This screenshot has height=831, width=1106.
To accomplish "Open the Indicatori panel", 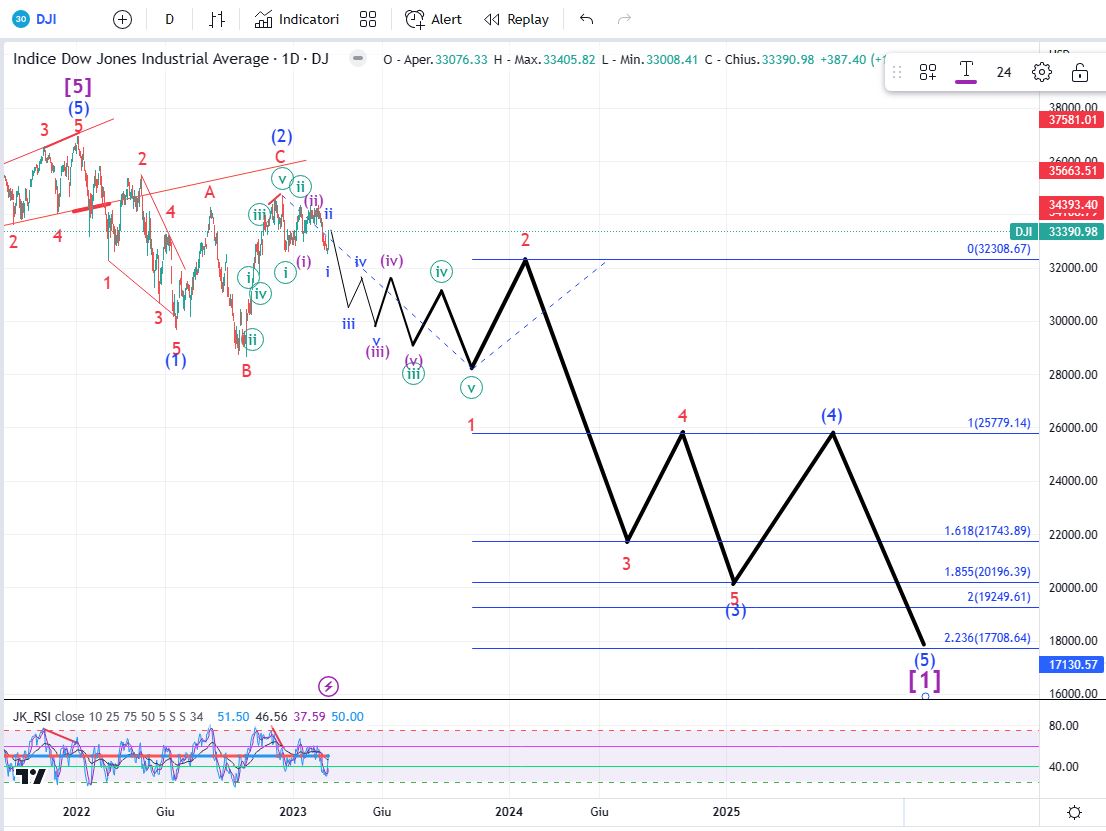I will [x=297, y=19].
